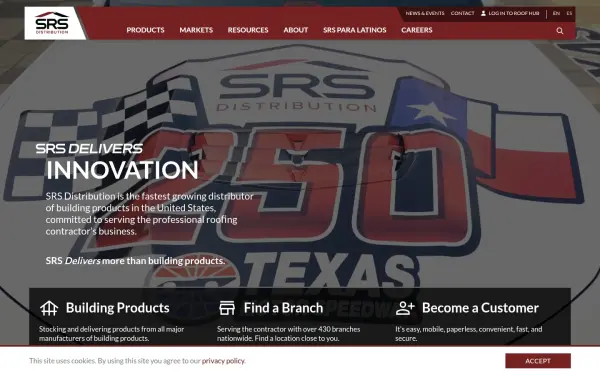Screen dimensions: 600x375
Task: Click the SRS Distribution logo
Action: pyautogui.click(x=52, y=23)
